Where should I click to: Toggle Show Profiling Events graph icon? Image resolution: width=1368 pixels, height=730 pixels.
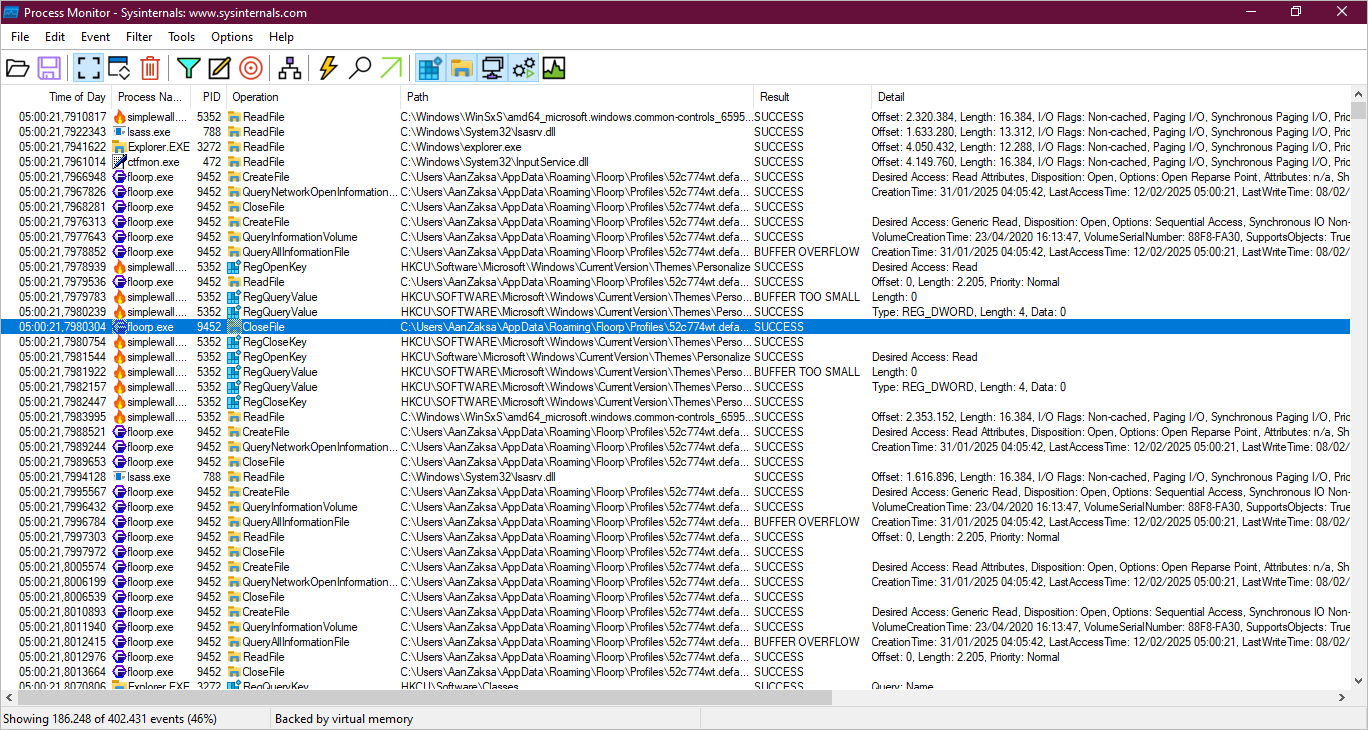point(554,68)
